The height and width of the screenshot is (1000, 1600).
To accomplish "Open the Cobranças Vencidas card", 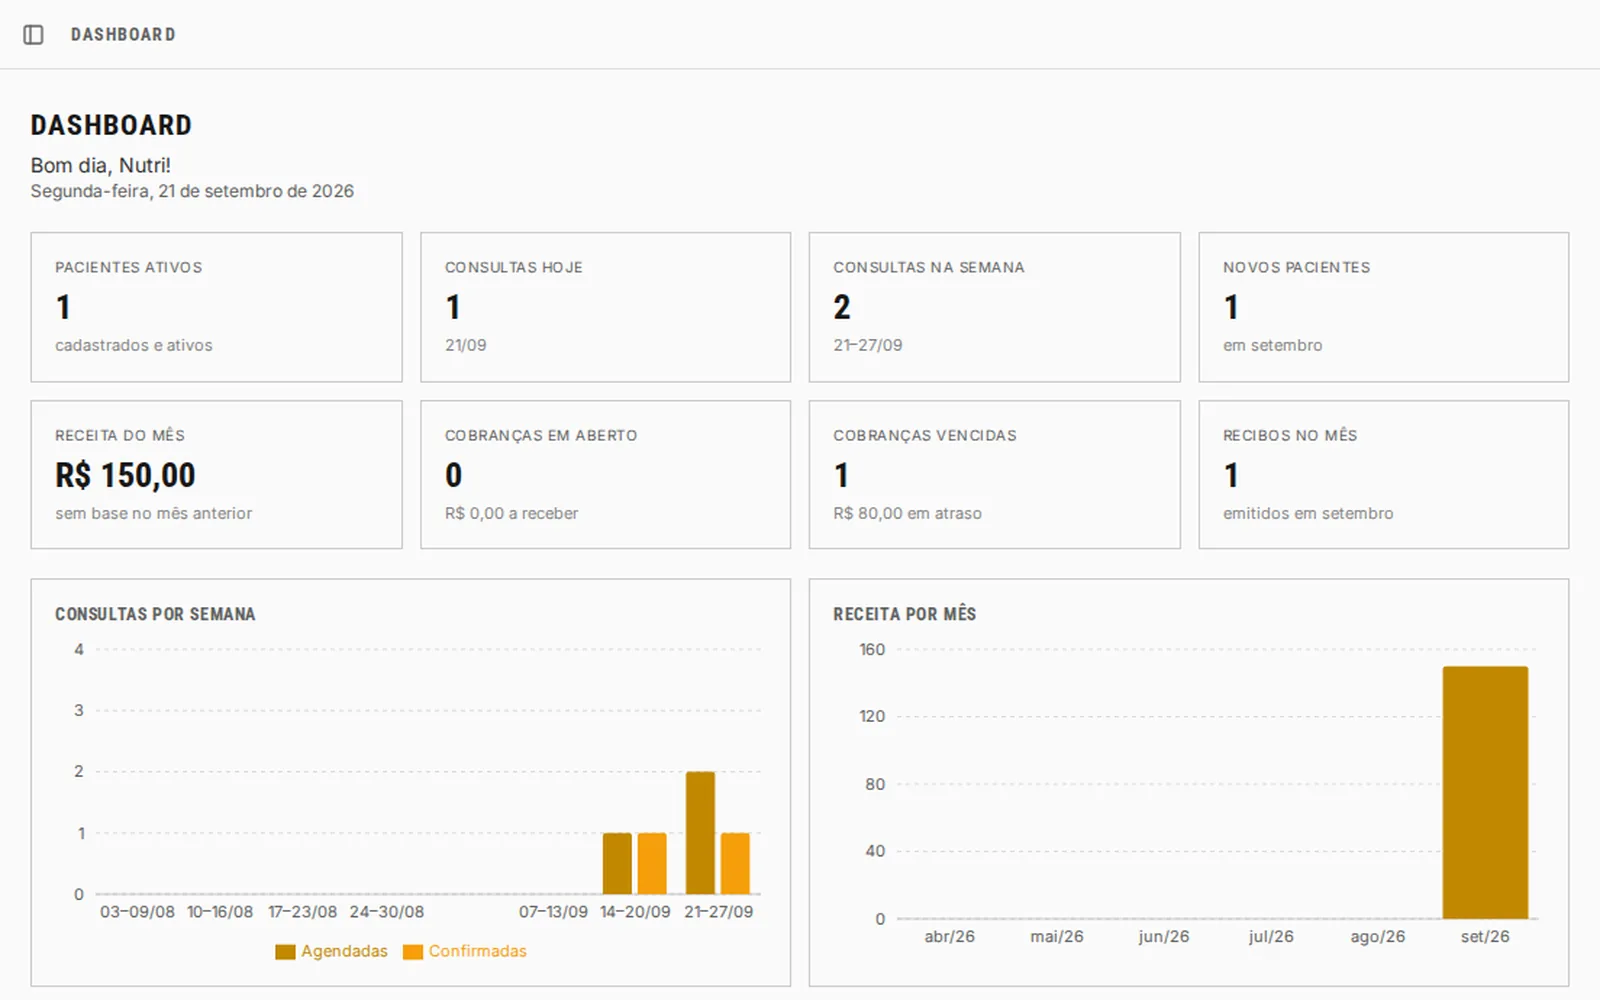I will (x=994, y=475).
